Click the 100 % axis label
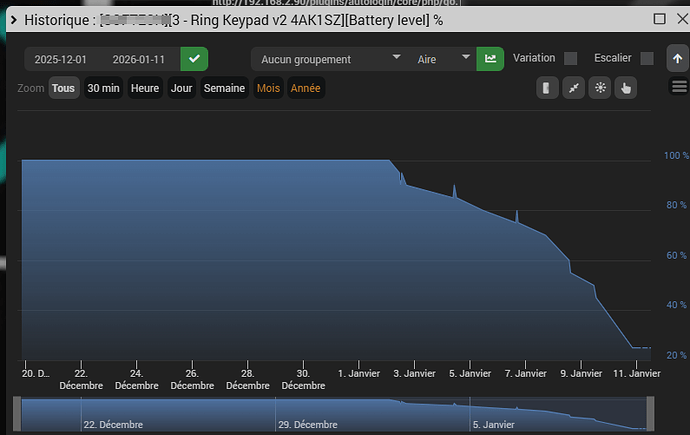Viewport: 690px width, 435px height. (x=676, y=155)
